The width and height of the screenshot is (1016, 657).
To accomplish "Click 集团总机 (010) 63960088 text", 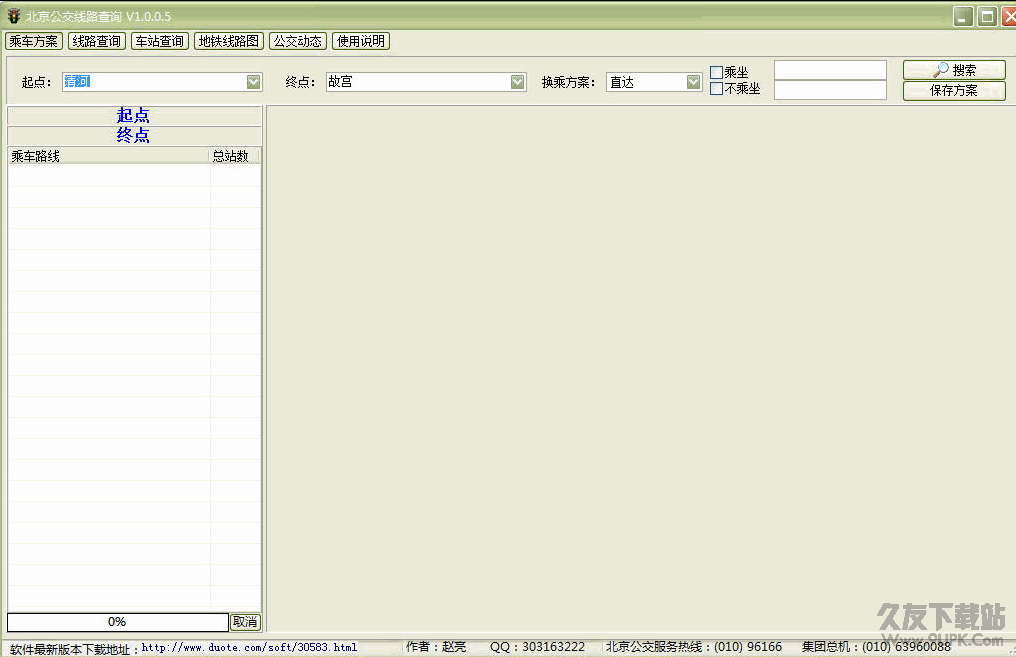I will pos(876,647).
